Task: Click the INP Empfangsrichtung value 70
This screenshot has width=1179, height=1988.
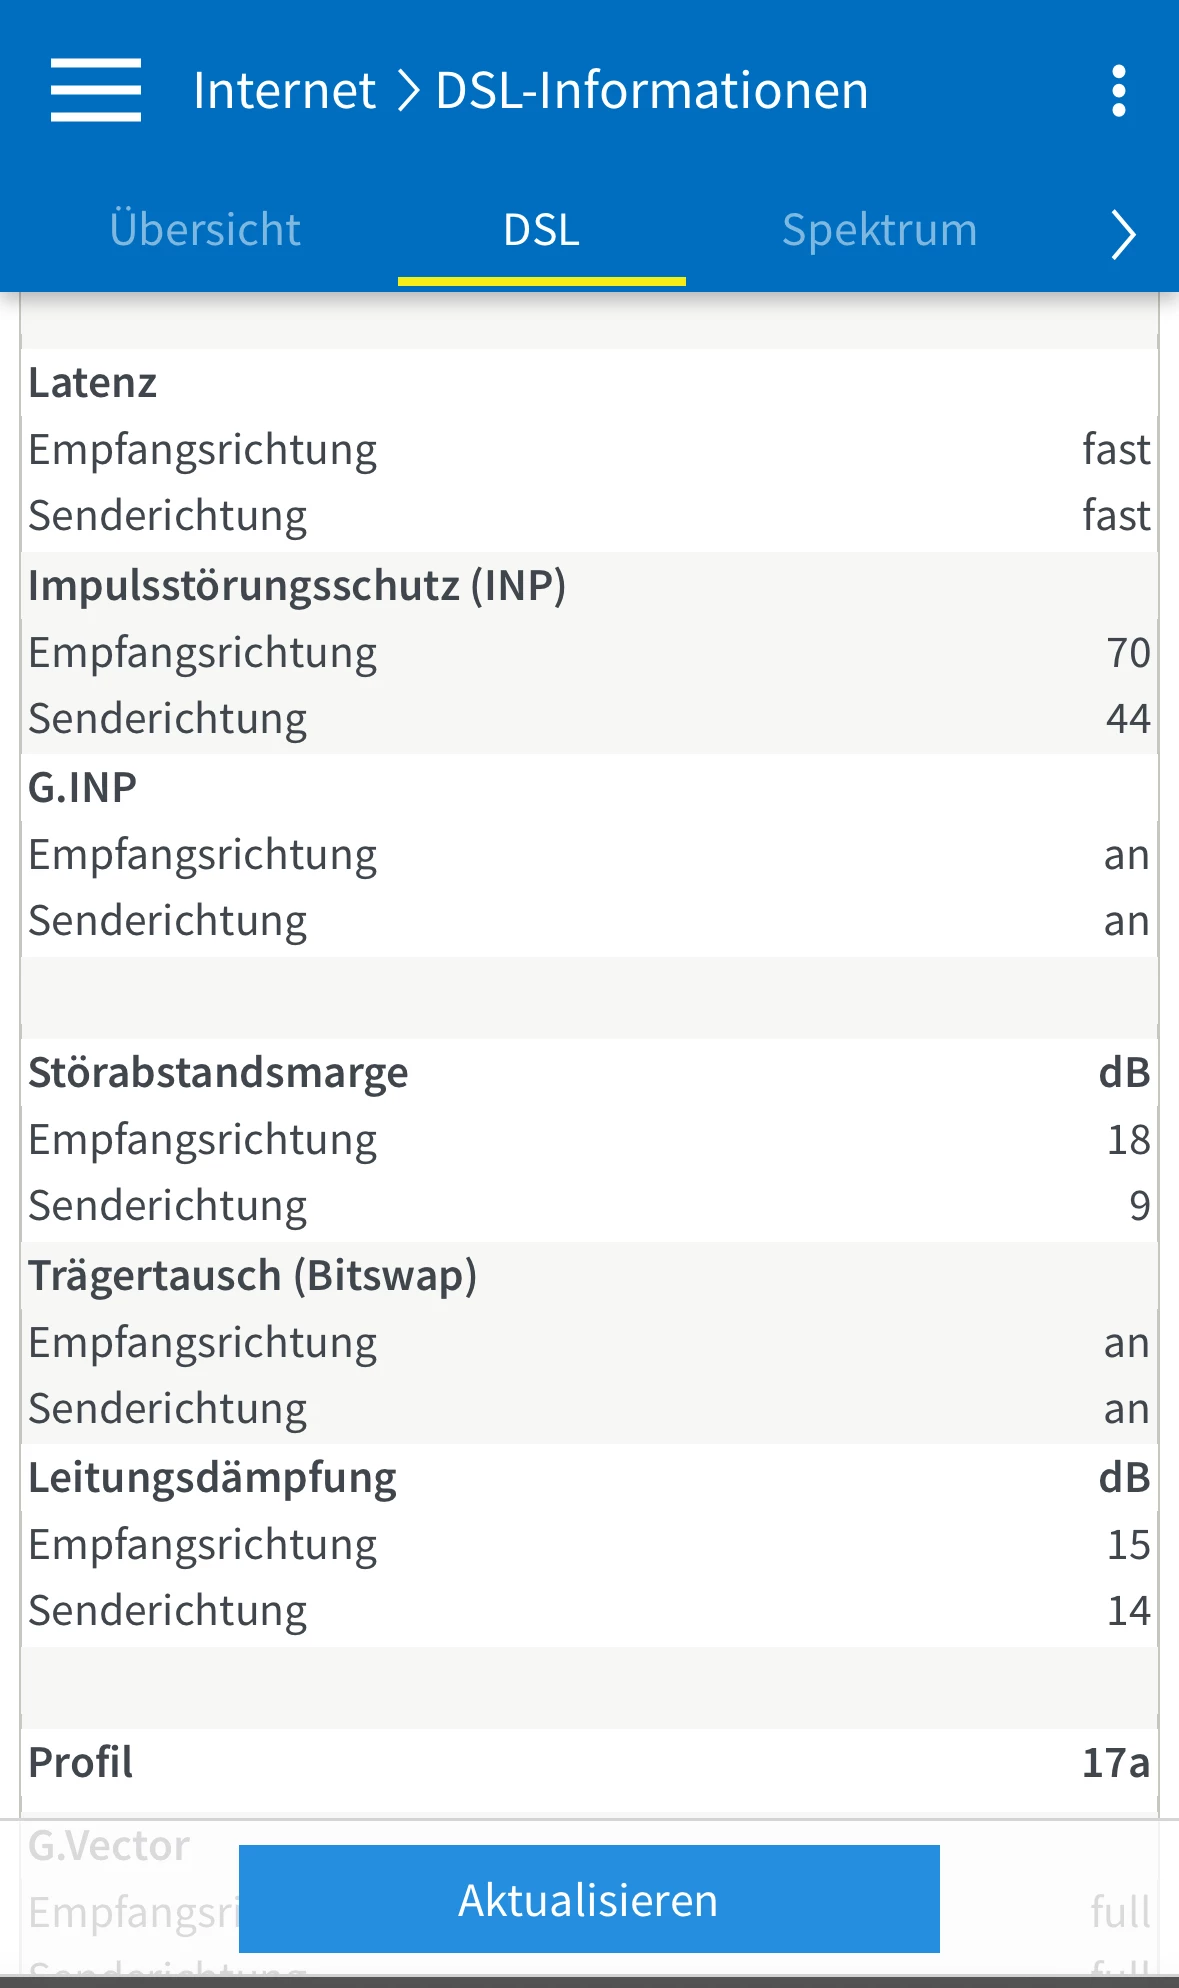Action: click(x=1128, y=653)
